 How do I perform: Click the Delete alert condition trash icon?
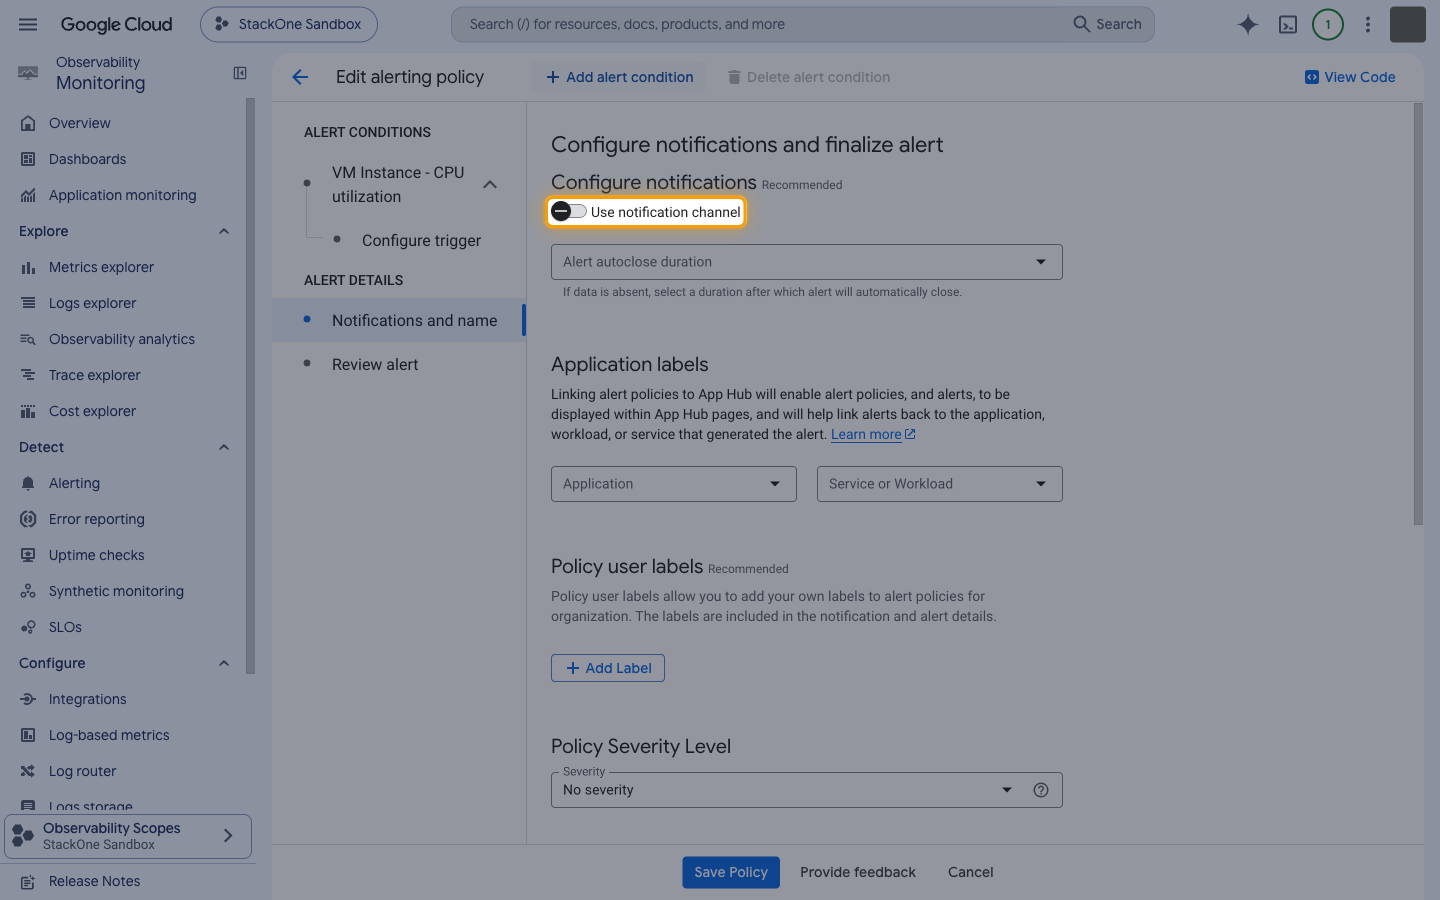734,77
